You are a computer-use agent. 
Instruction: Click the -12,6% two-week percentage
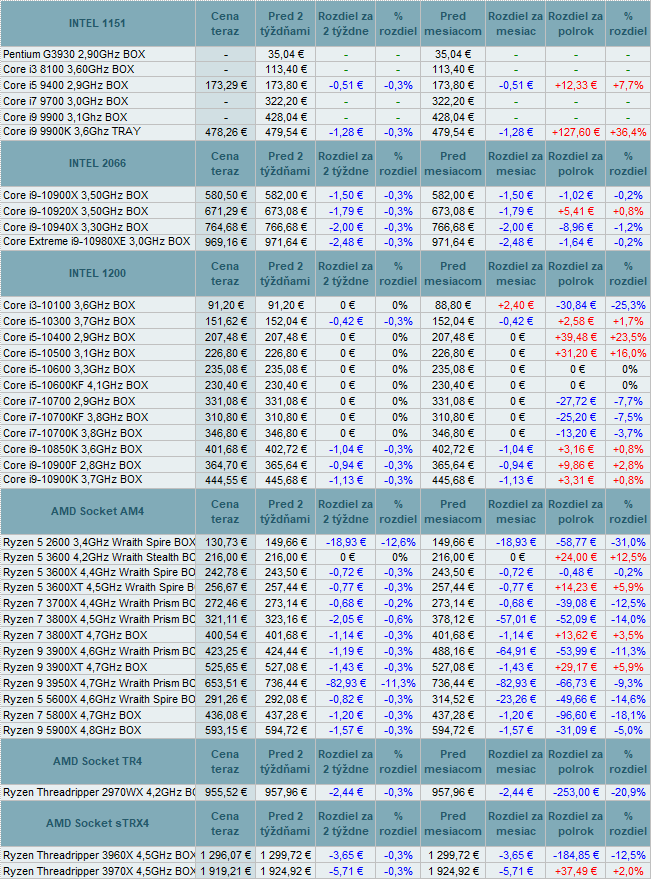pyautogui.click(x=399, y=543)
